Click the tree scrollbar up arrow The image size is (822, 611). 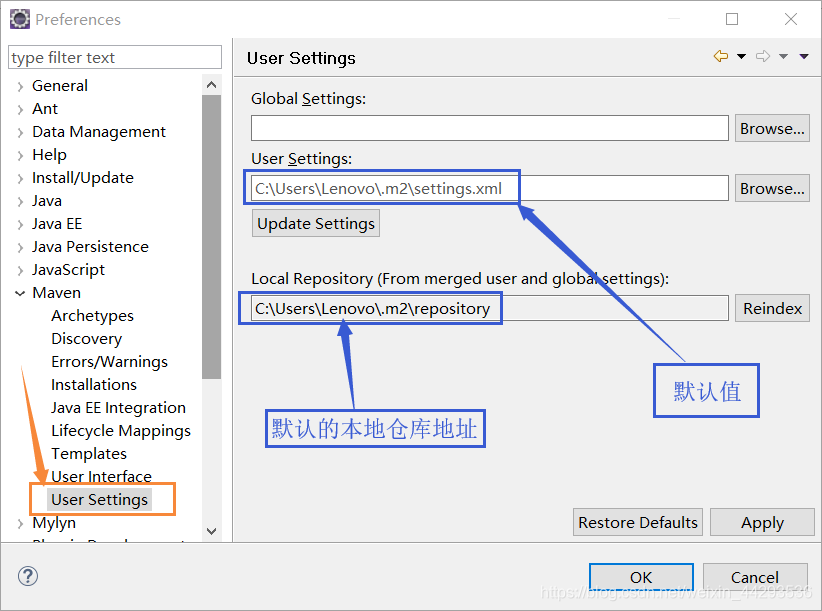[211, 85]
